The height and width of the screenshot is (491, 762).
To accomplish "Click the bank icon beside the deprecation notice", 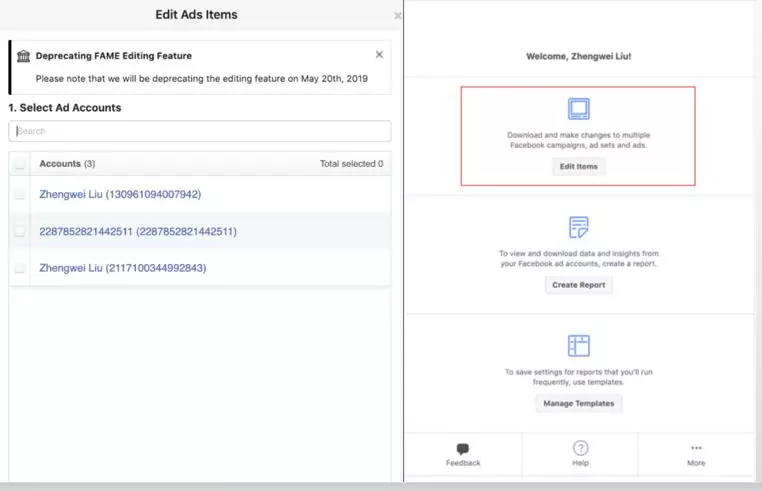I will point(23,56).
